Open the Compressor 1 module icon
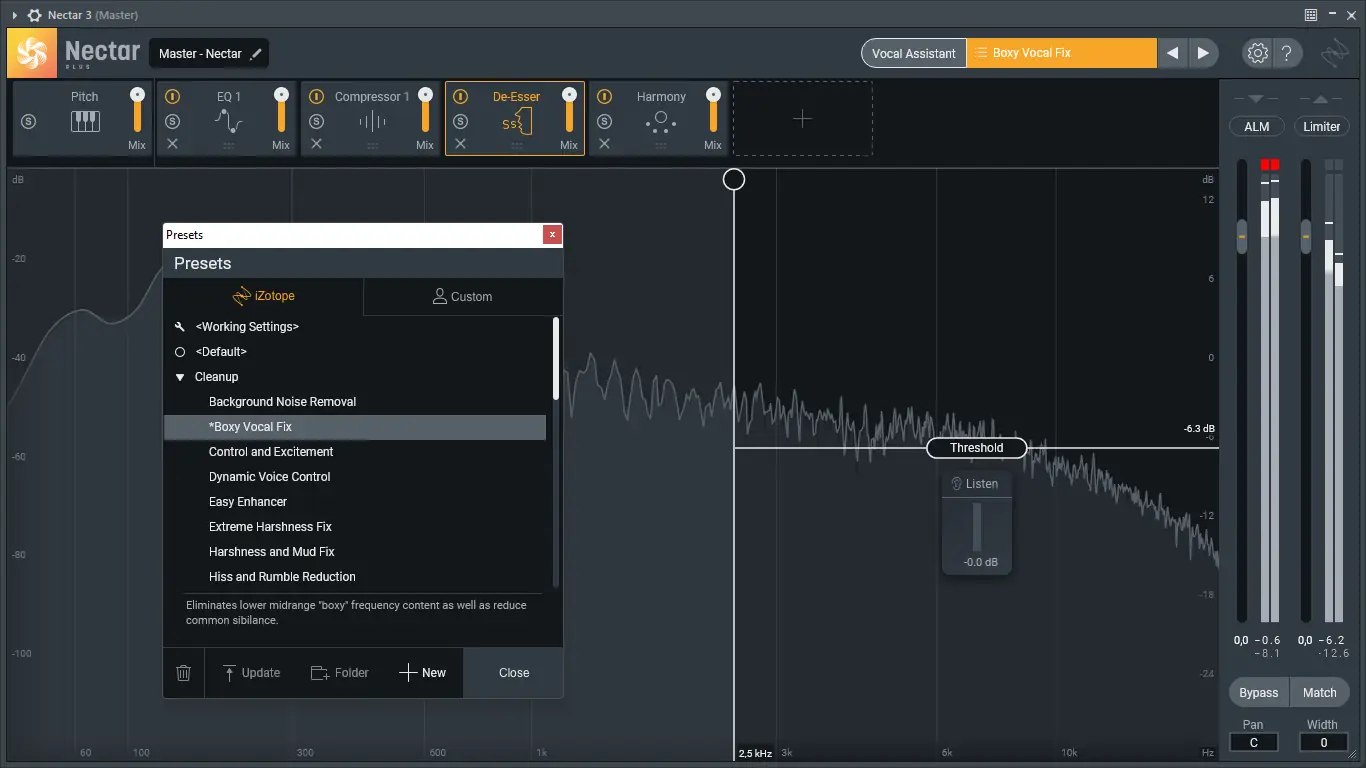The image size is (1366, 768). (x=373, y=122)
